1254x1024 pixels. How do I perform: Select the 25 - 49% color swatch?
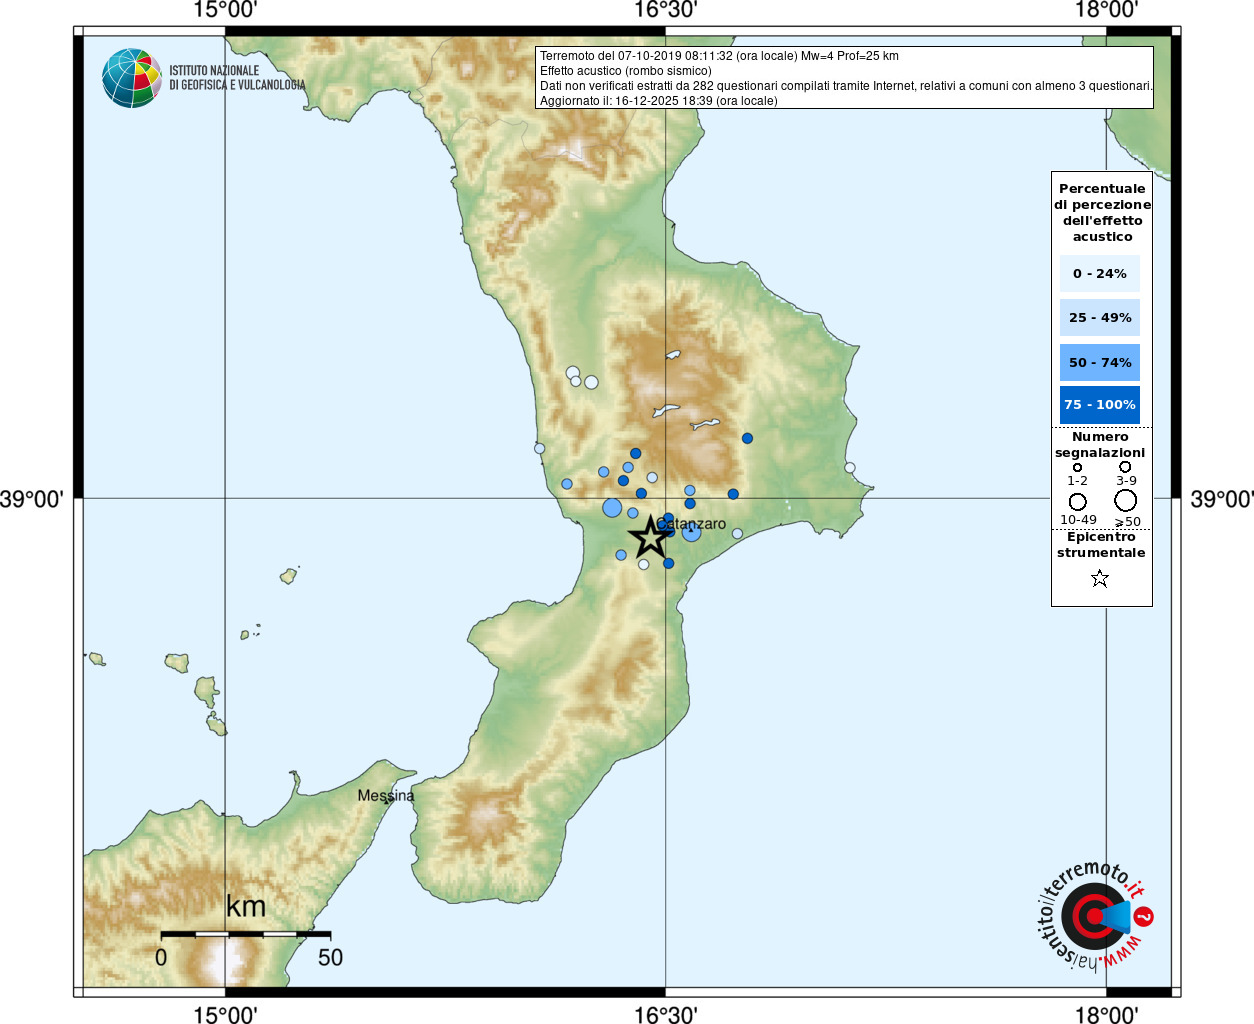point(1100,317)
